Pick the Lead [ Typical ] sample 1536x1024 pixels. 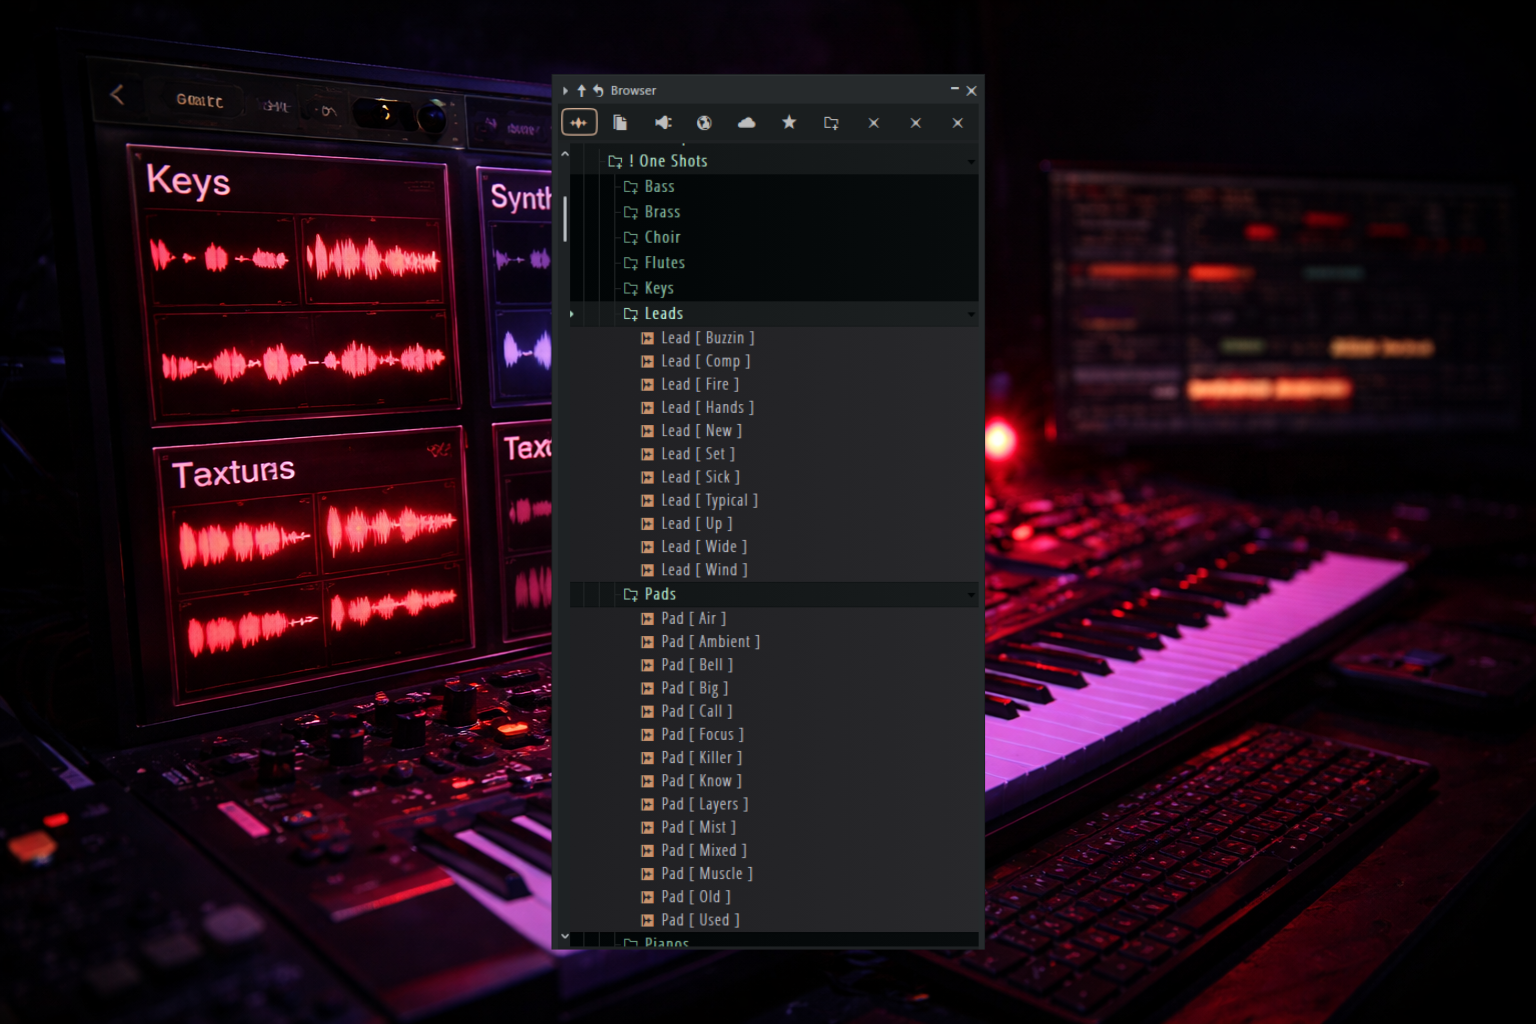tap(708, 500)
